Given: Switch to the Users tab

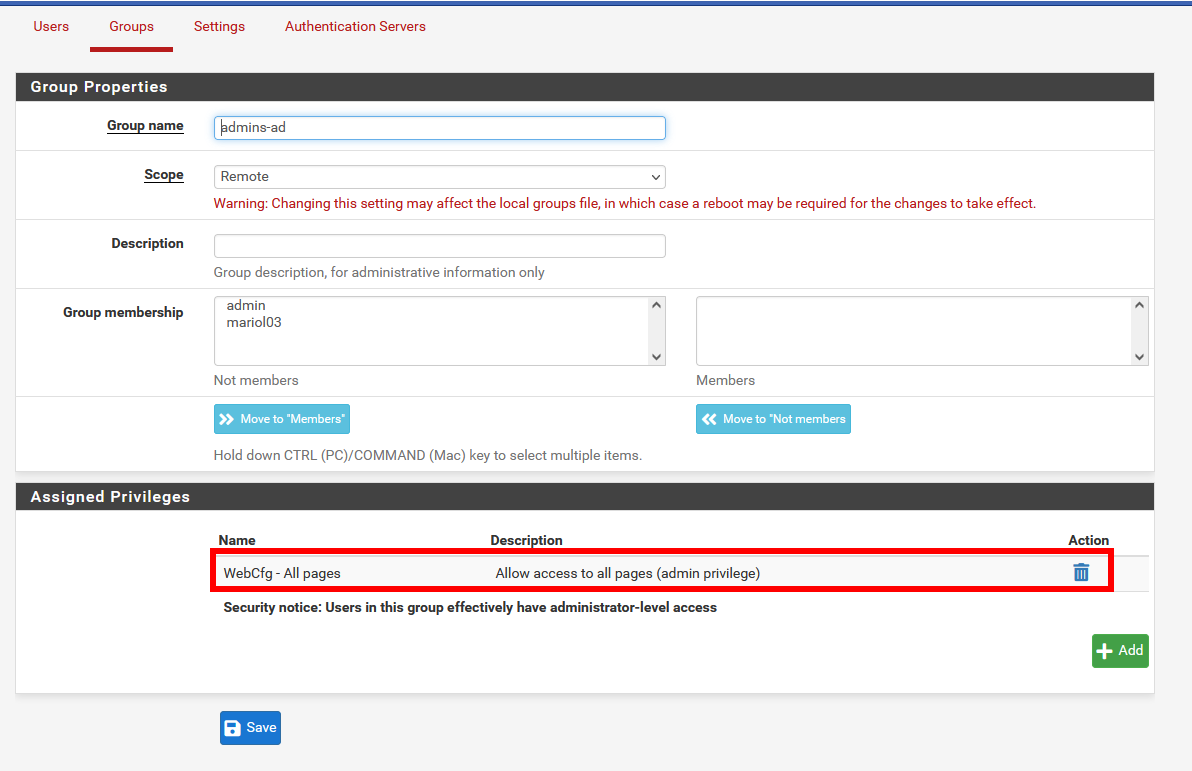Looking at the screenshot, I should 51,27.
